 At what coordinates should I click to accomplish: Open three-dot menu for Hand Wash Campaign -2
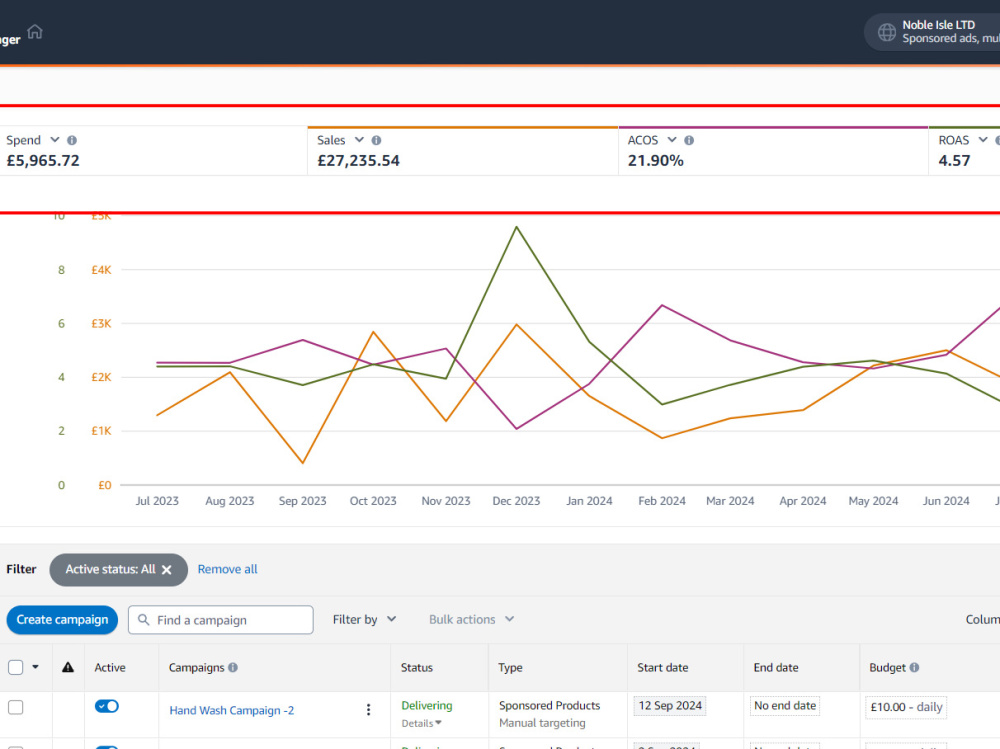coord(368,709)
